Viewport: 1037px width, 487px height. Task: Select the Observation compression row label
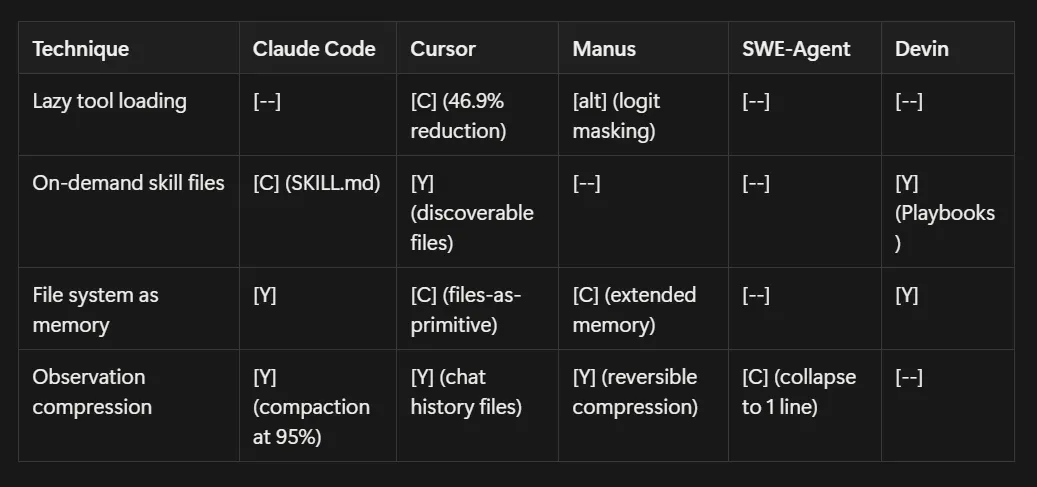(x=92, y=392)
